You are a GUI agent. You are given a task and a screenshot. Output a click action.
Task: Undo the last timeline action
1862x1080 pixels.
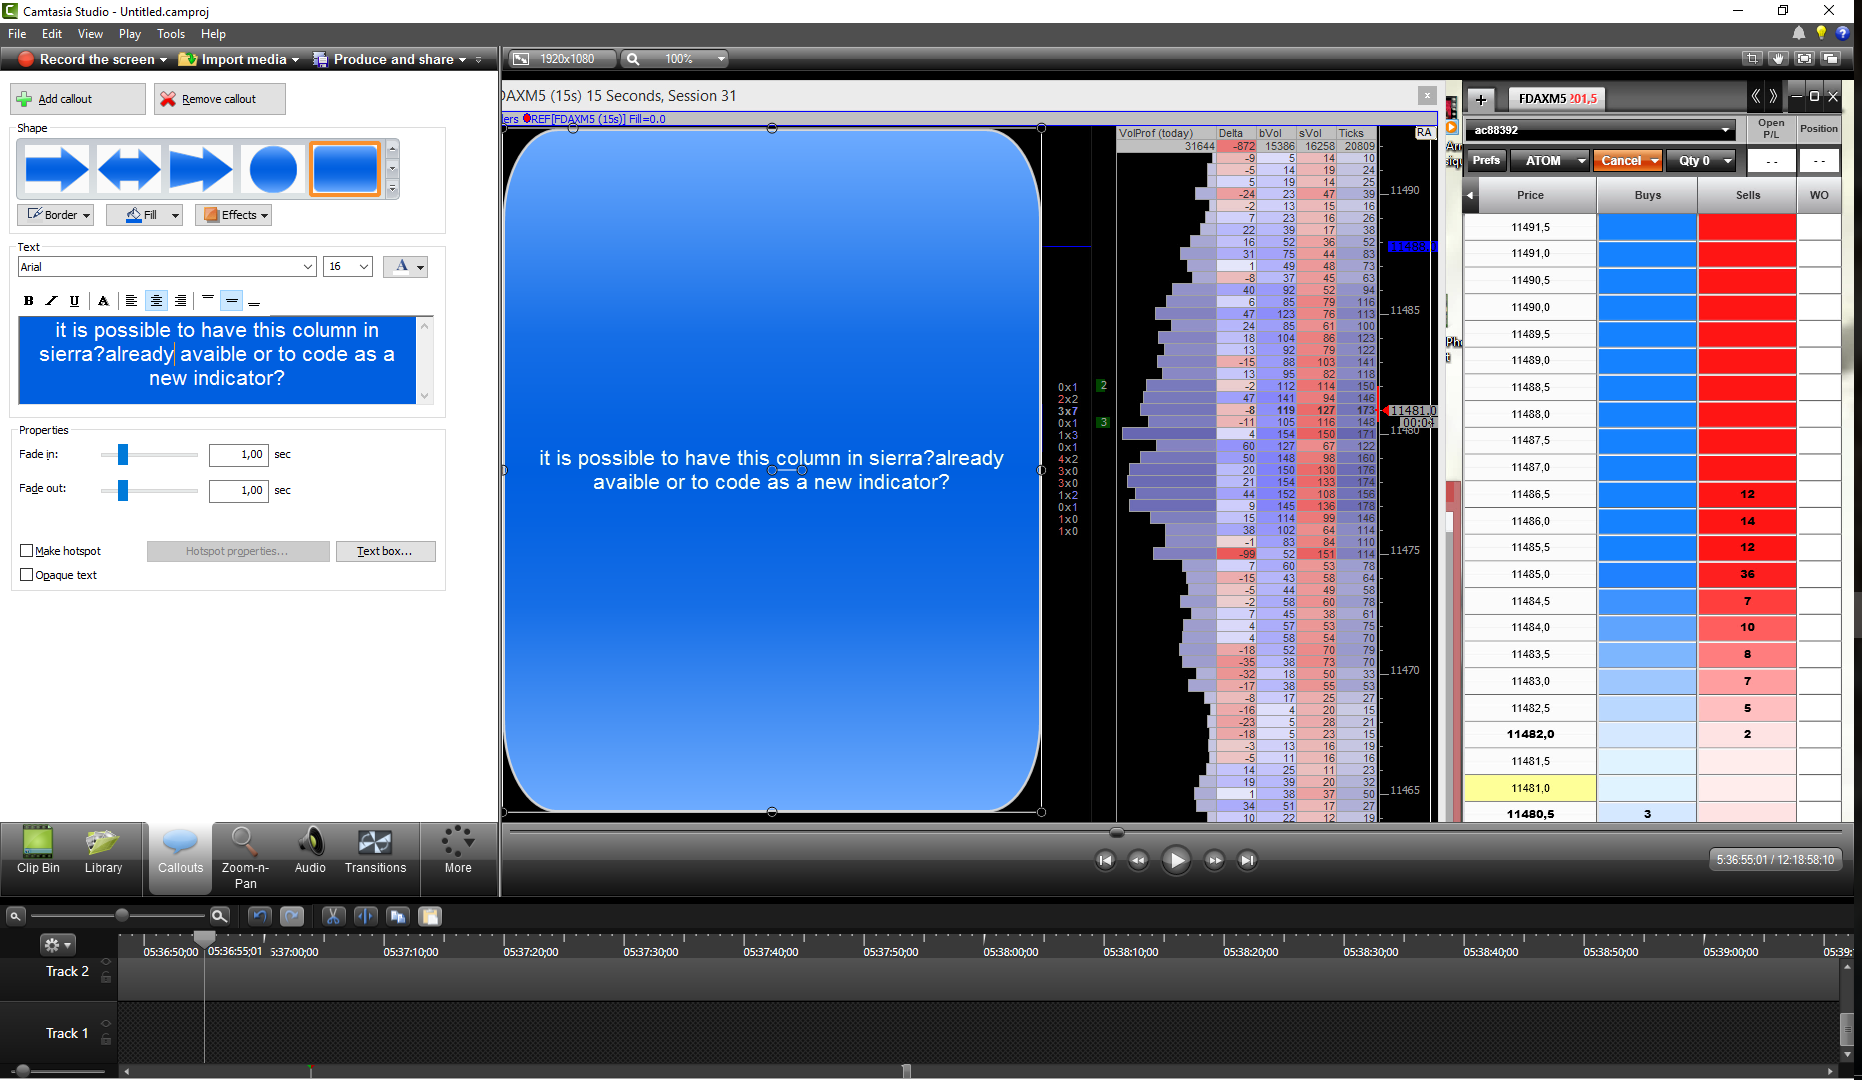pyautogui.click(x=260, y=916)
